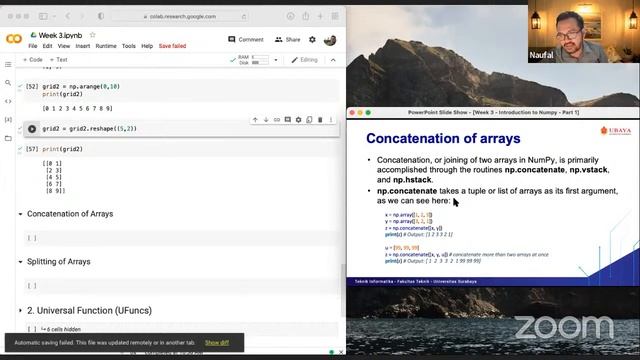Open Safari downloads icon
This screenshot has width=640, height=360.
(290, 16)
